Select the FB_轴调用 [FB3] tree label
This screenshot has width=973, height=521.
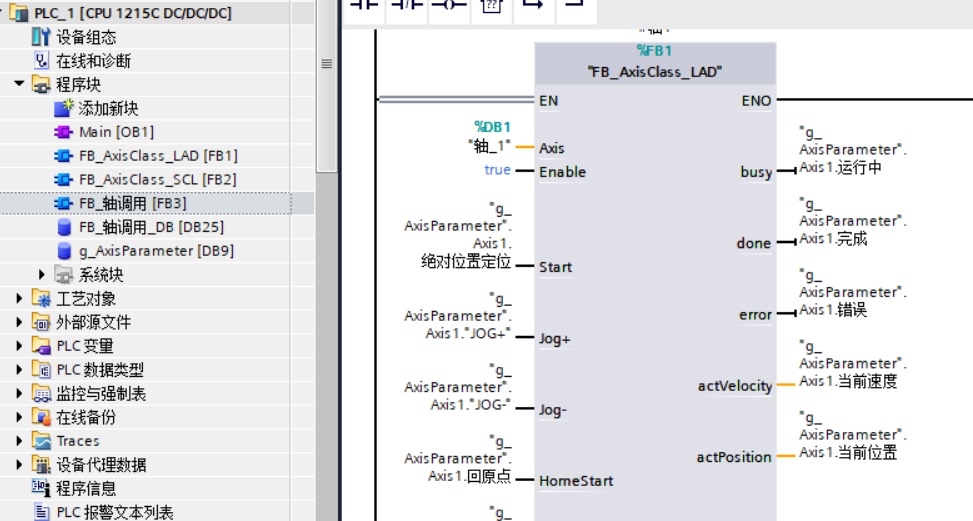(133, 203)
